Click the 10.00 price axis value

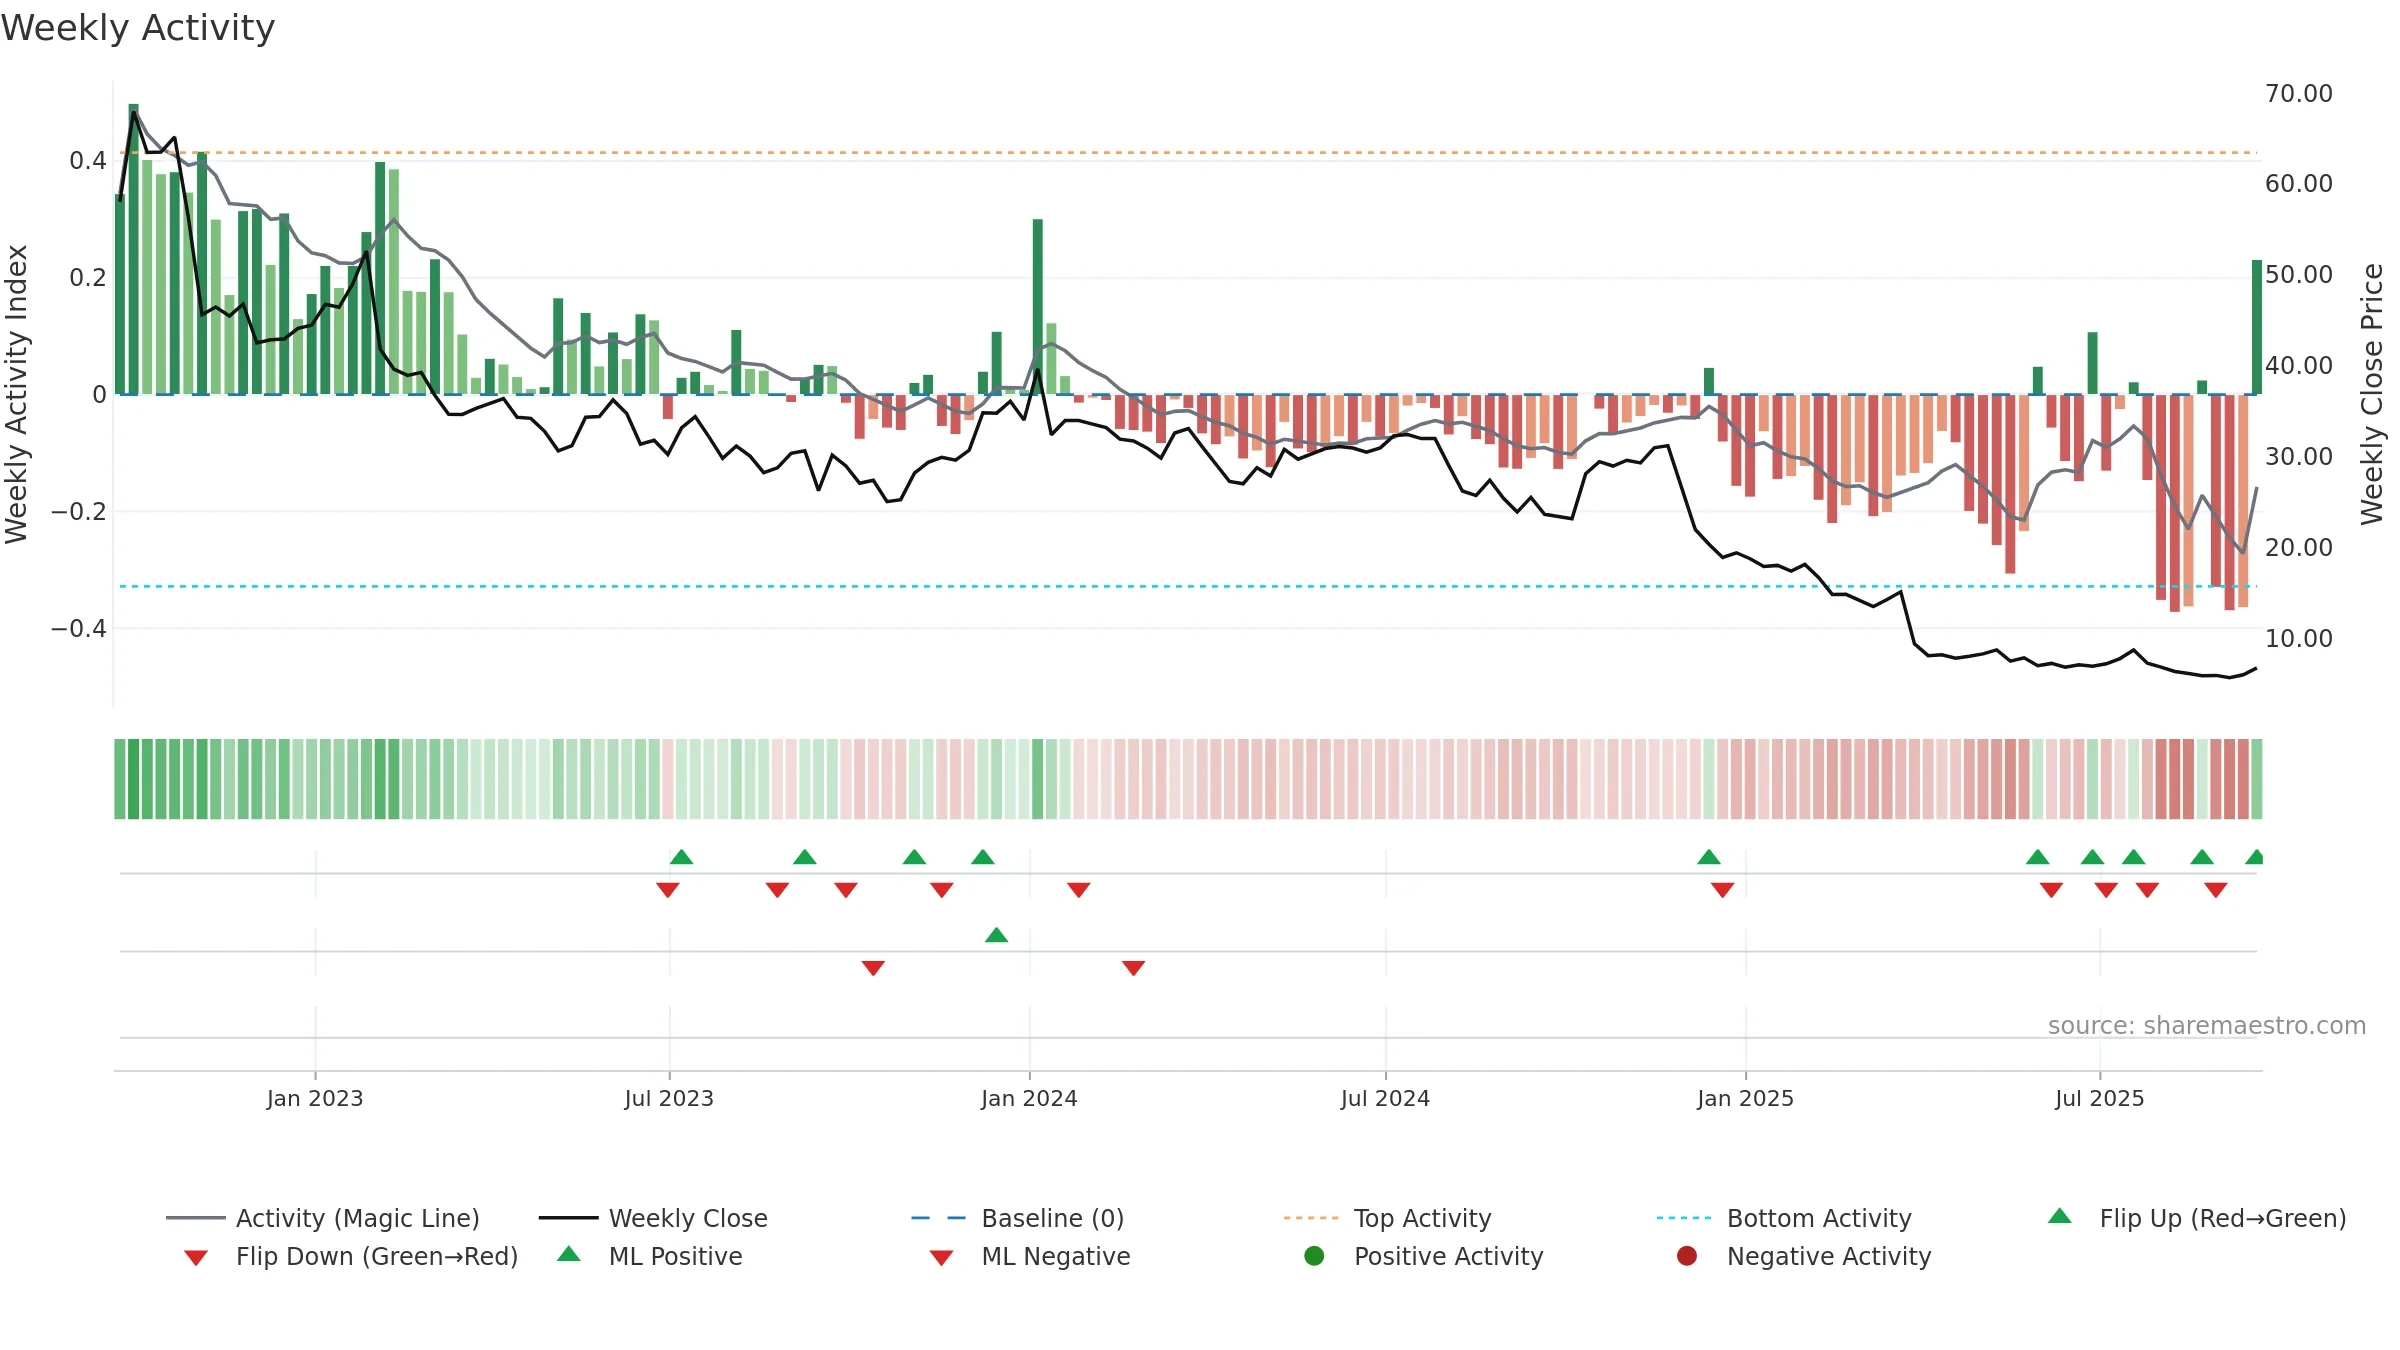coord(2299,639)
